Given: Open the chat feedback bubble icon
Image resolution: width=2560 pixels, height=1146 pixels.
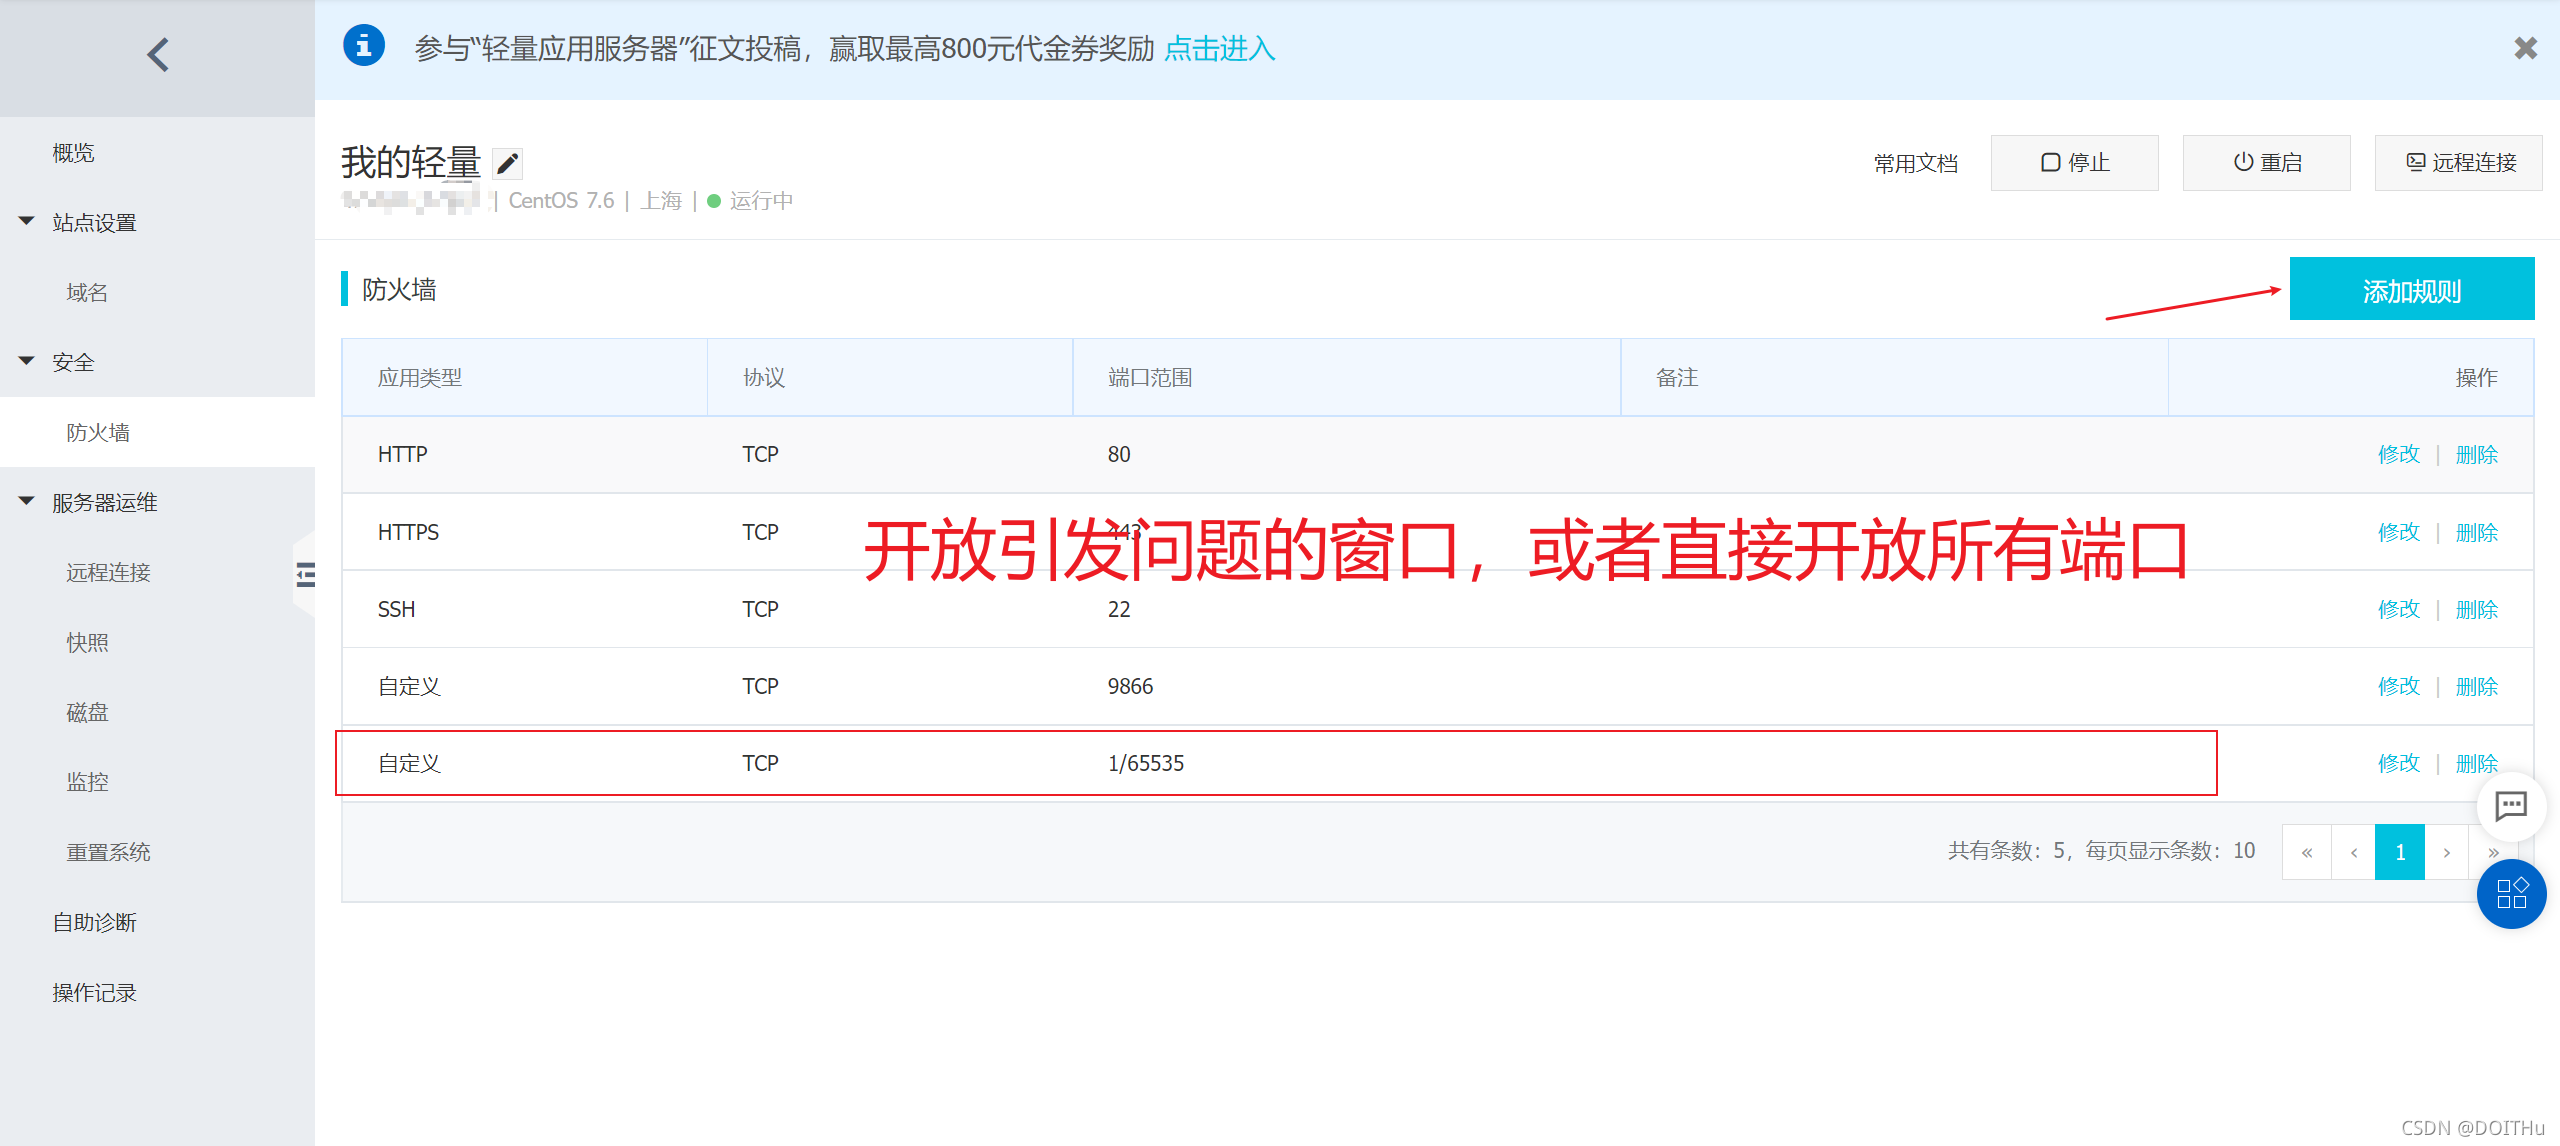Looking at the screenshot, I should pos(2511,806).
